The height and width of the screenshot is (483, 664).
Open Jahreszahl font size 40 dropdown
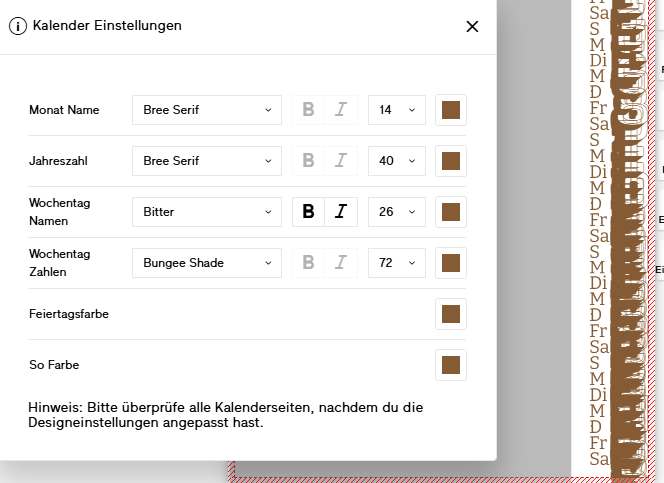pos(397,161)
